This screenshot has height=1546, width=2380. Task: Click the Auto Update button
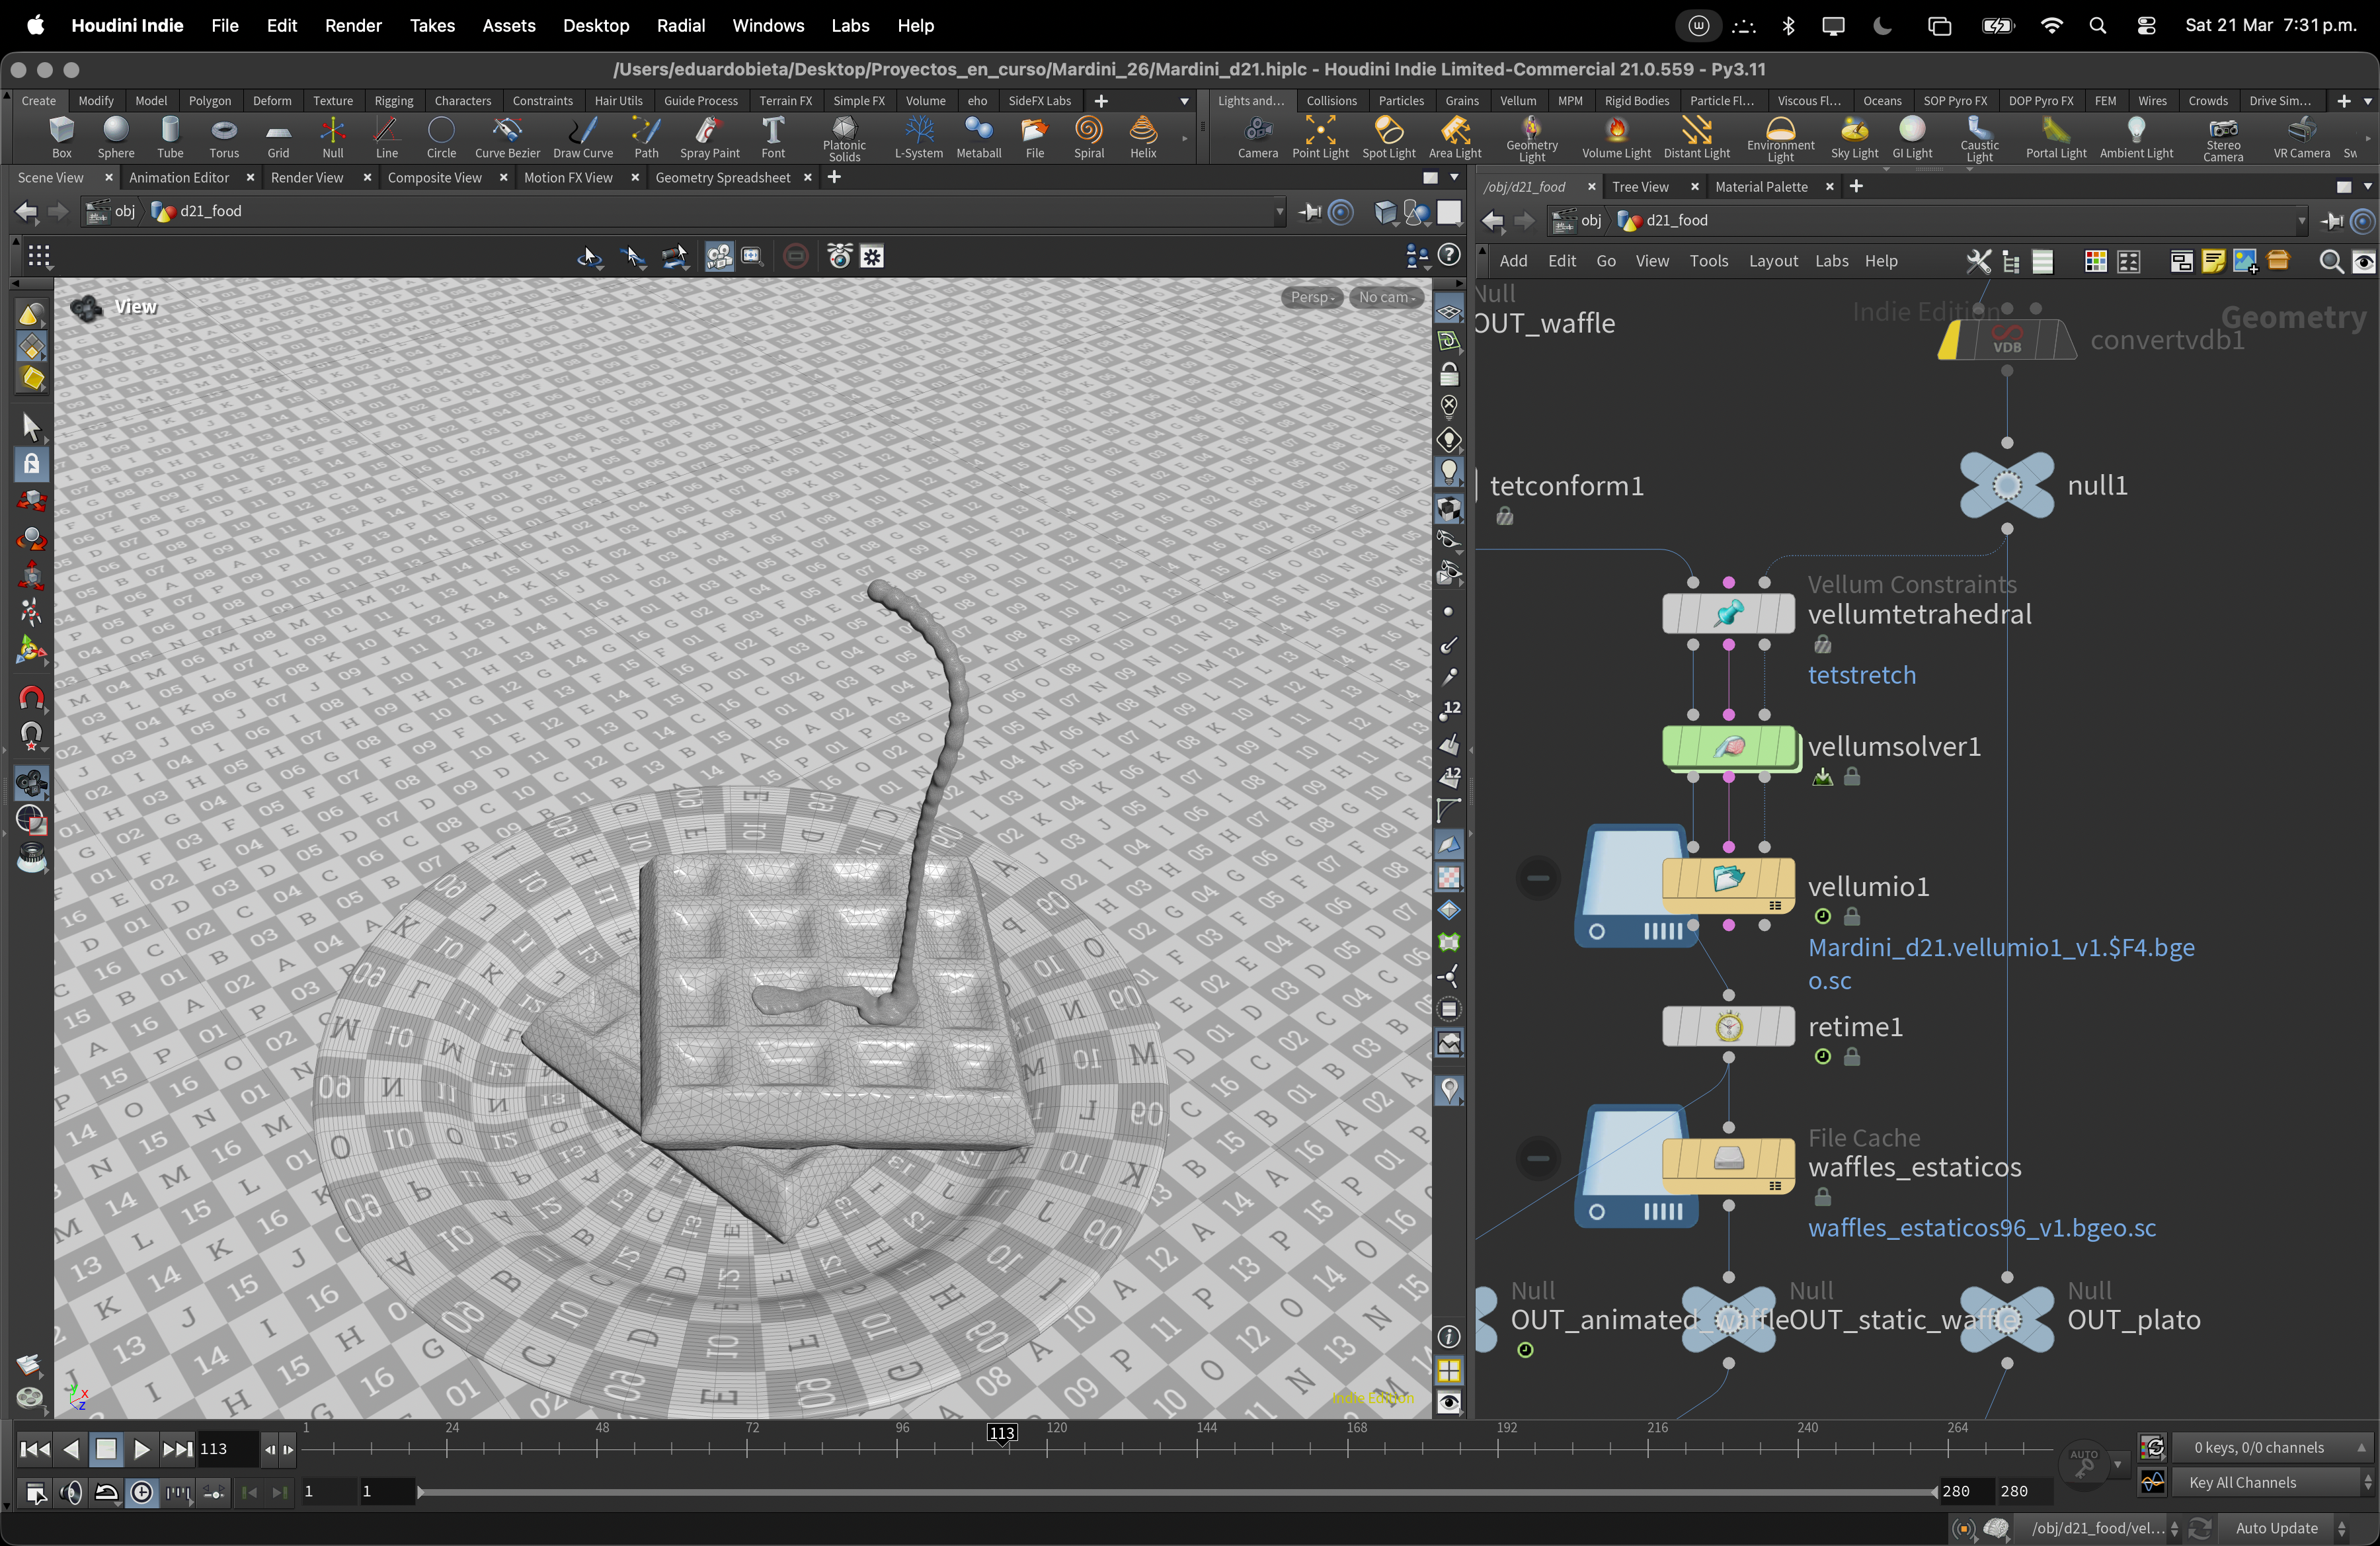point(2276,1528)
